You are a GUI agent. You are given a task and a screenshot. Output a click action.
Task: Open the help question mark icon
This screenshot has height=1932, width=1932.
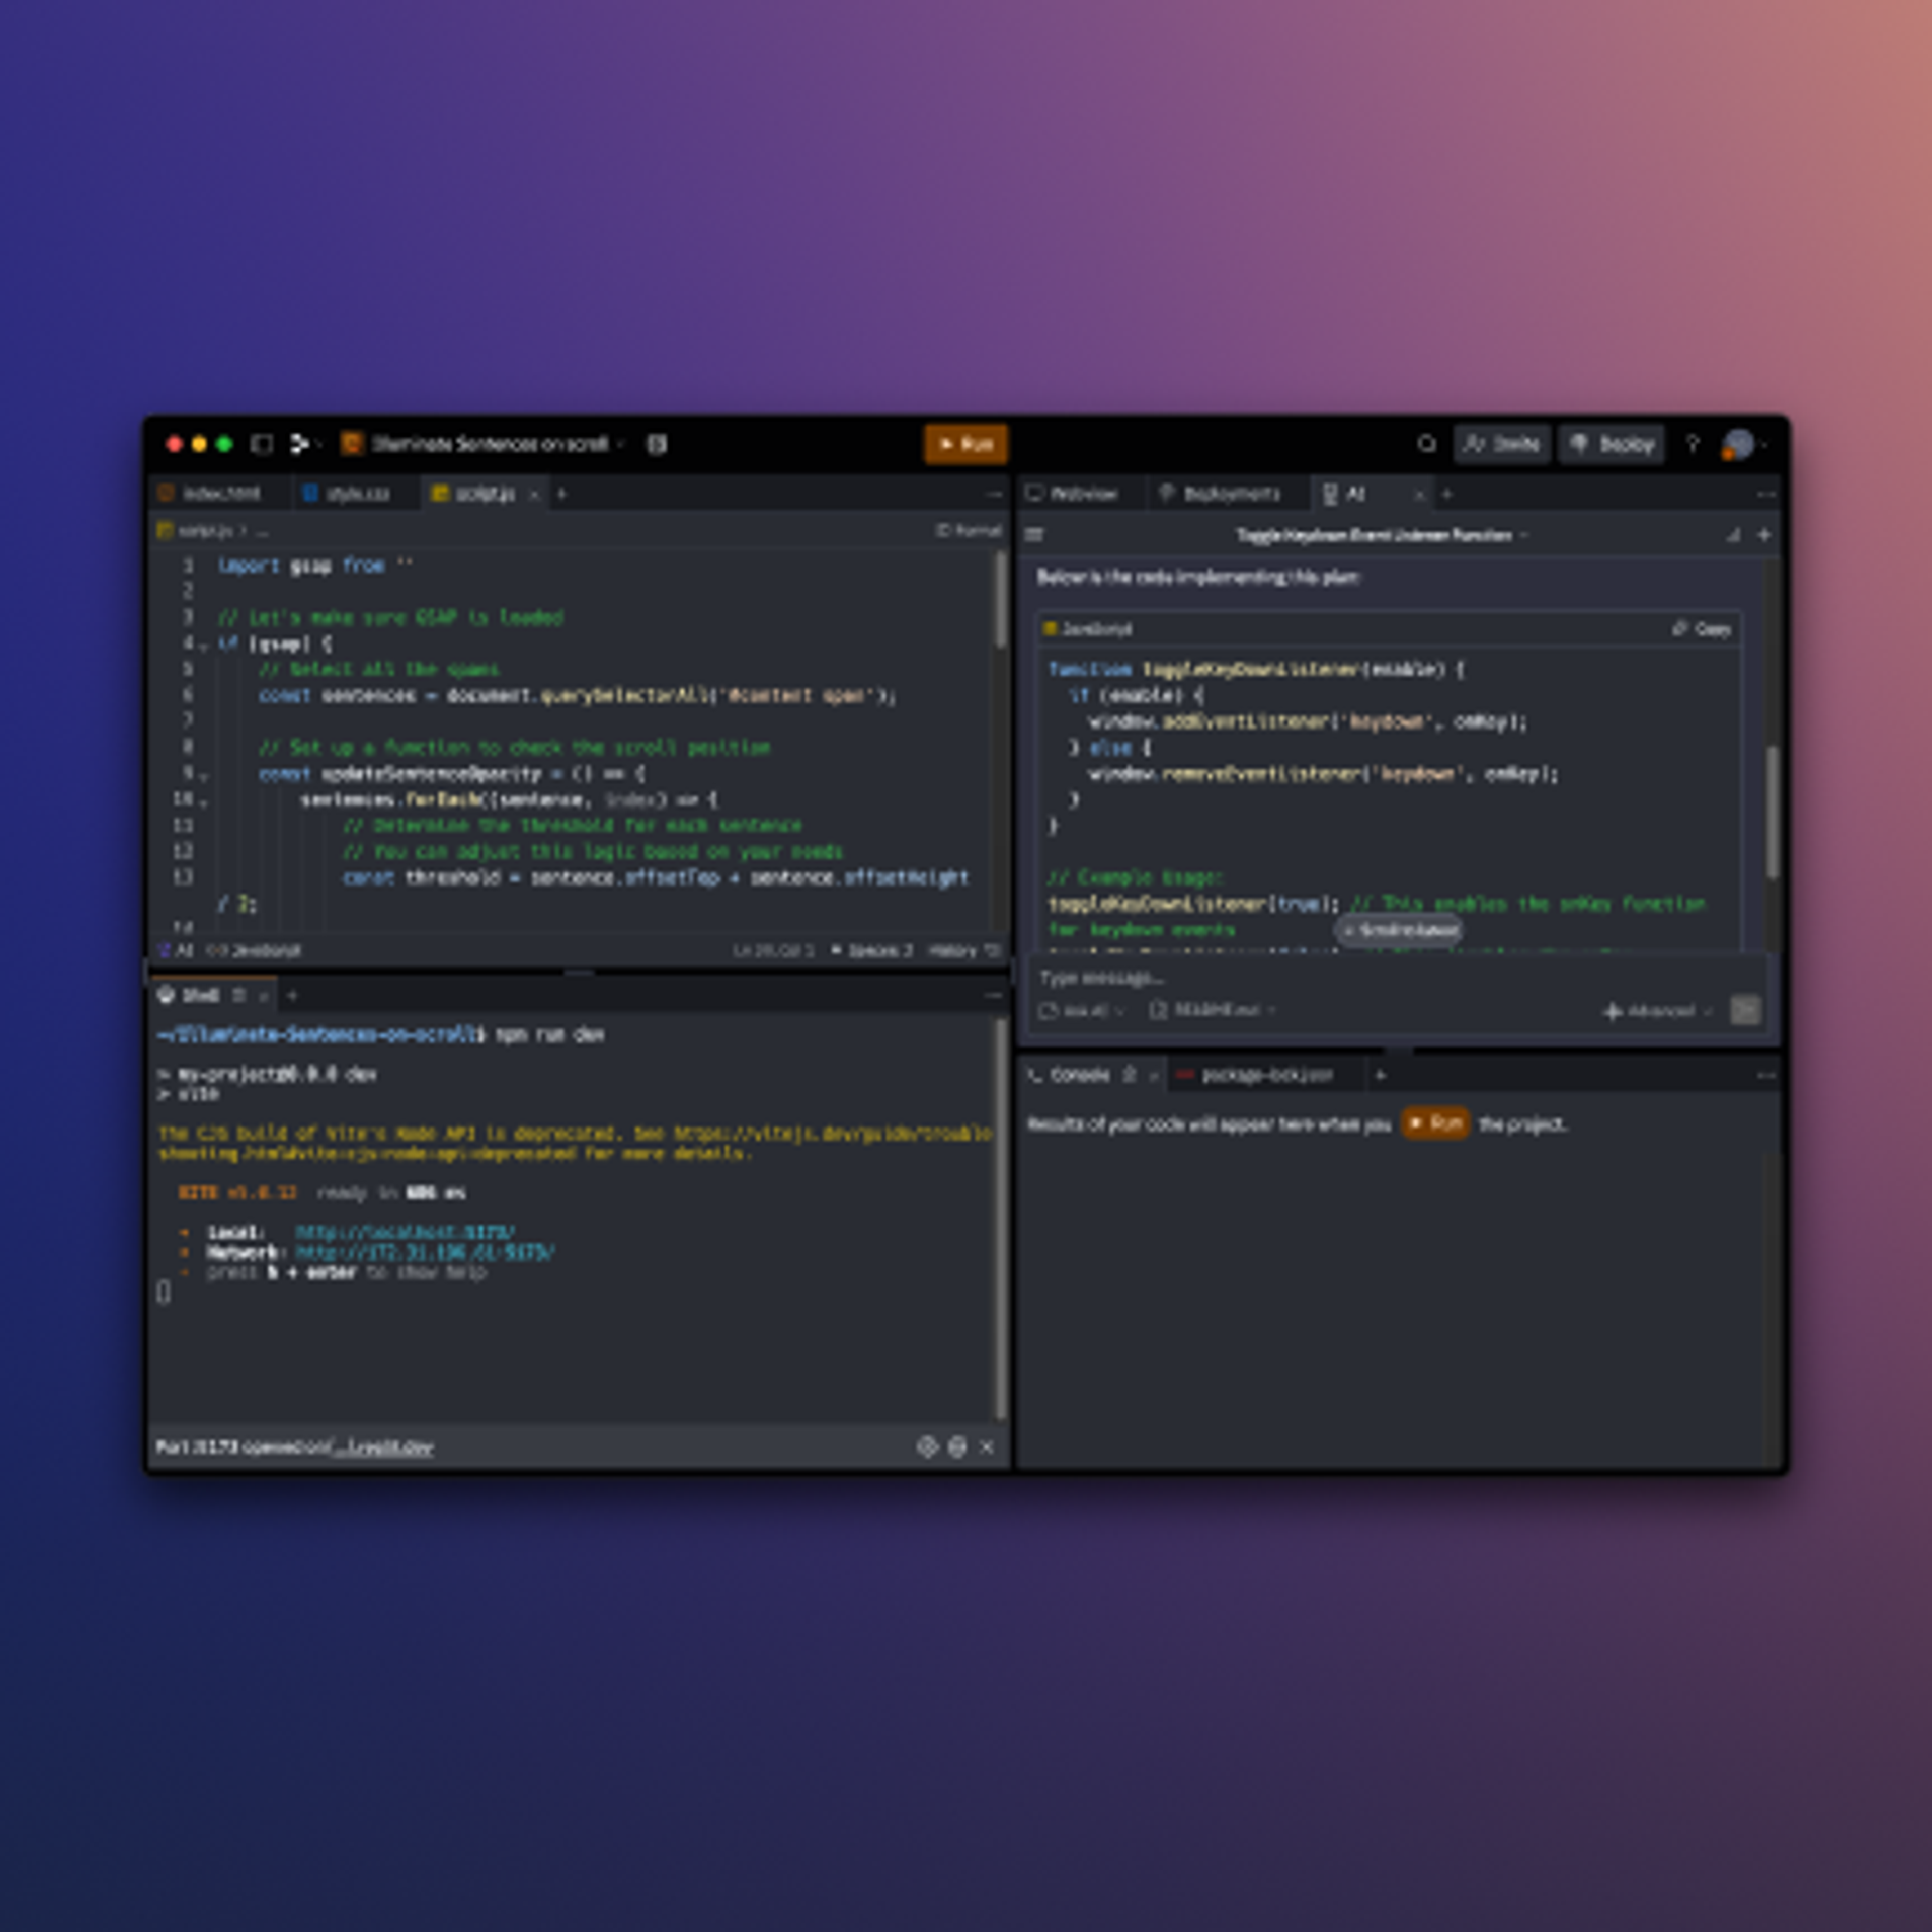(1692, 444)
